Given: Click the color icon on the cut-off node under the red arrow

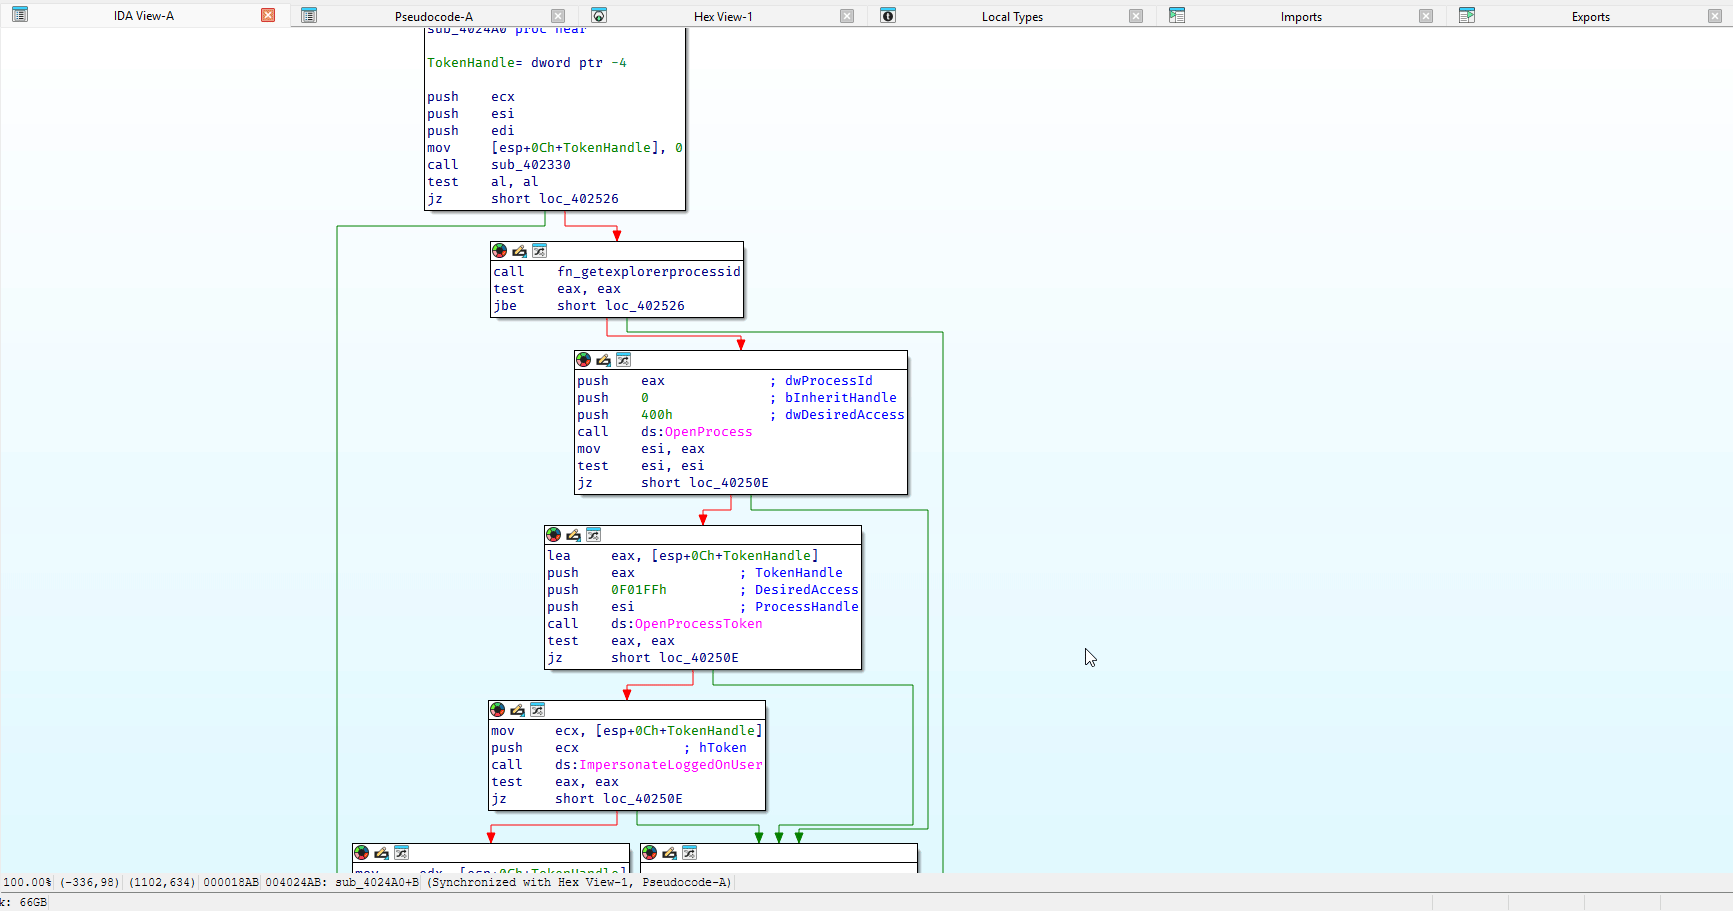Looking at the screenshot, I should (x=362, y=853).
